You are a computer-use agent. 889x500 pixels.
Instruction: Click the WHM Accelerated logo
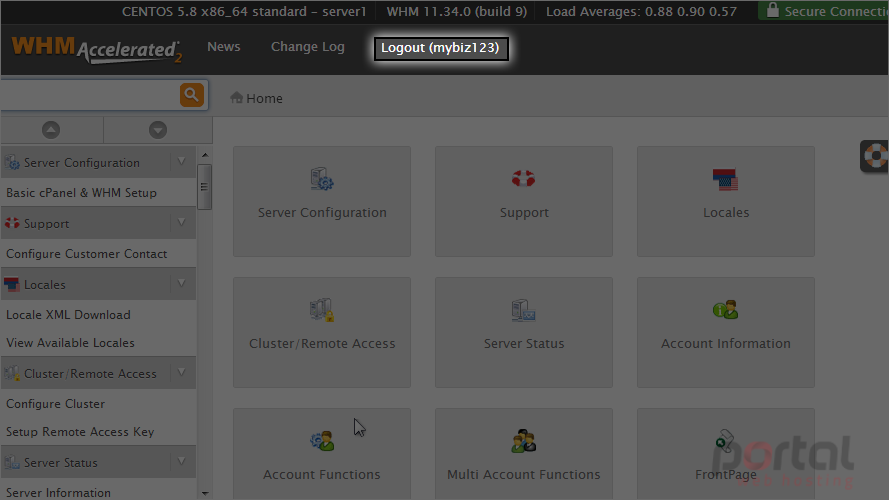pyautogui.click(x=97, y=49)
